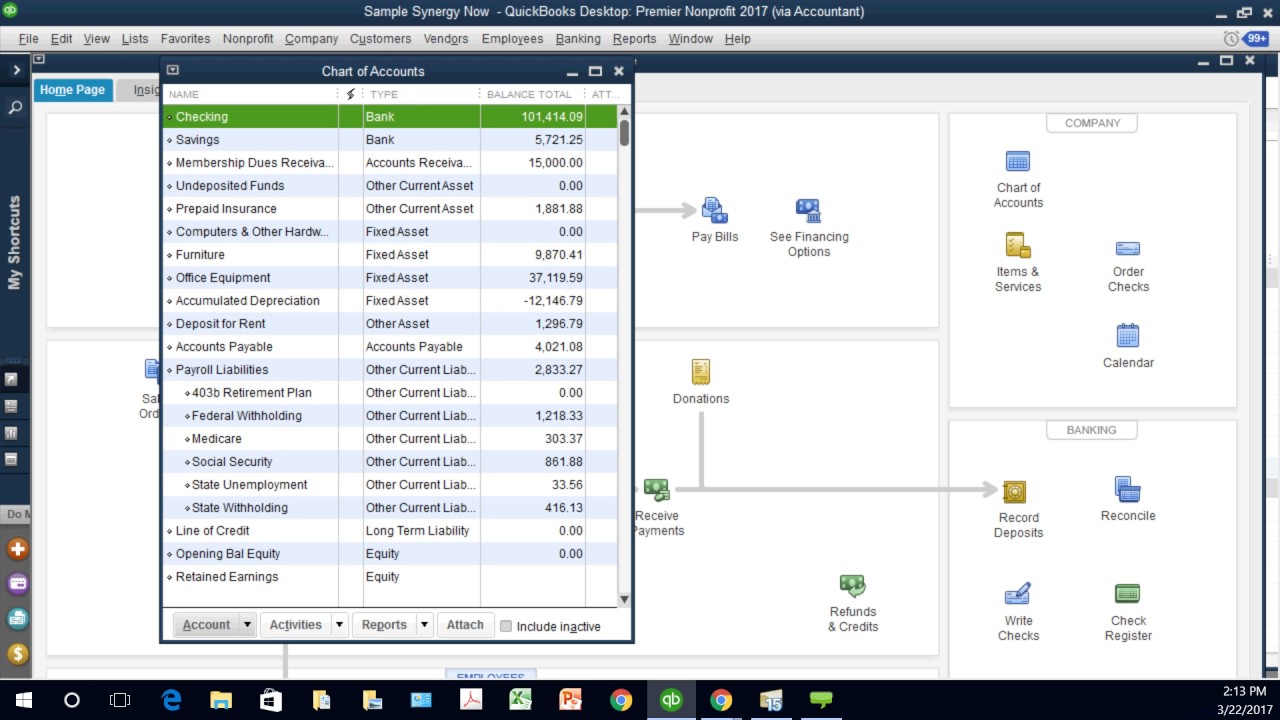Click the Pay Bills icon
Image resolution: width=1280 pixels, height=720 pixels.
click(x=714, y=210)
